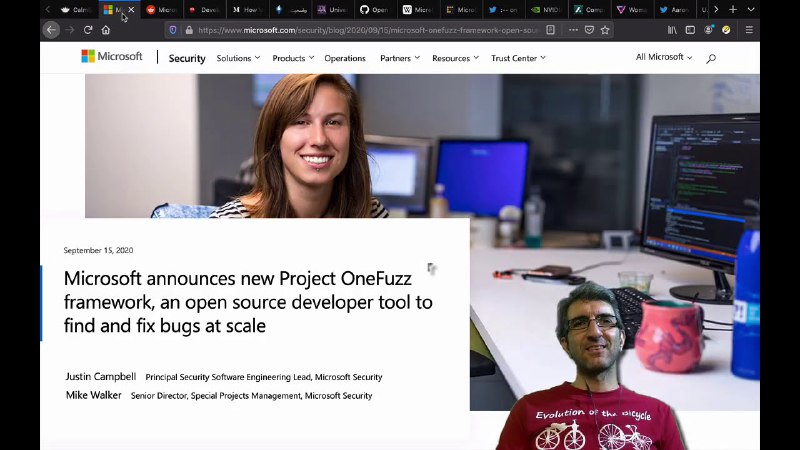Reload the current page
Viewport: 800px width, 450px height.
88,30
